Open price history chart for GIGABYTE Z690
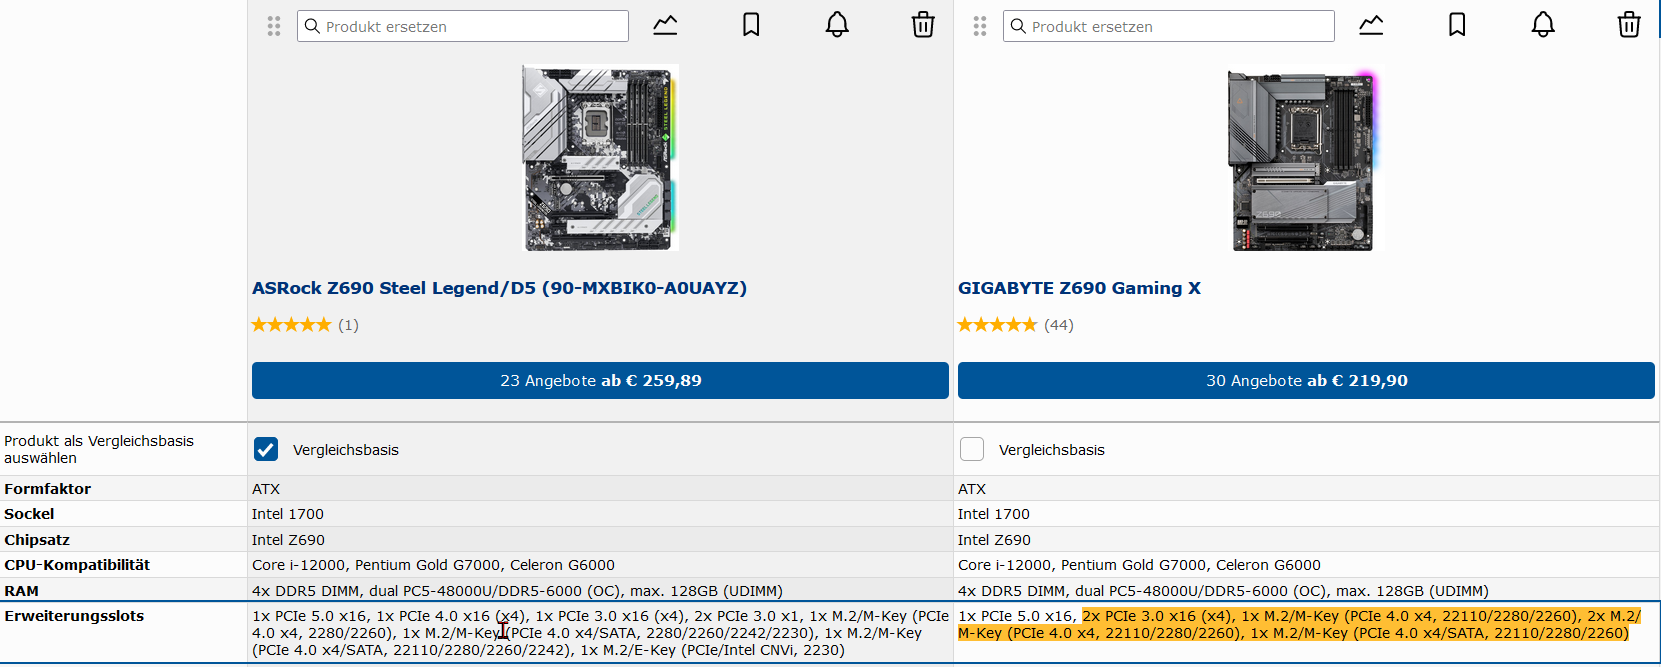This screenshot has height=667, width=1661. (1371, 25)
